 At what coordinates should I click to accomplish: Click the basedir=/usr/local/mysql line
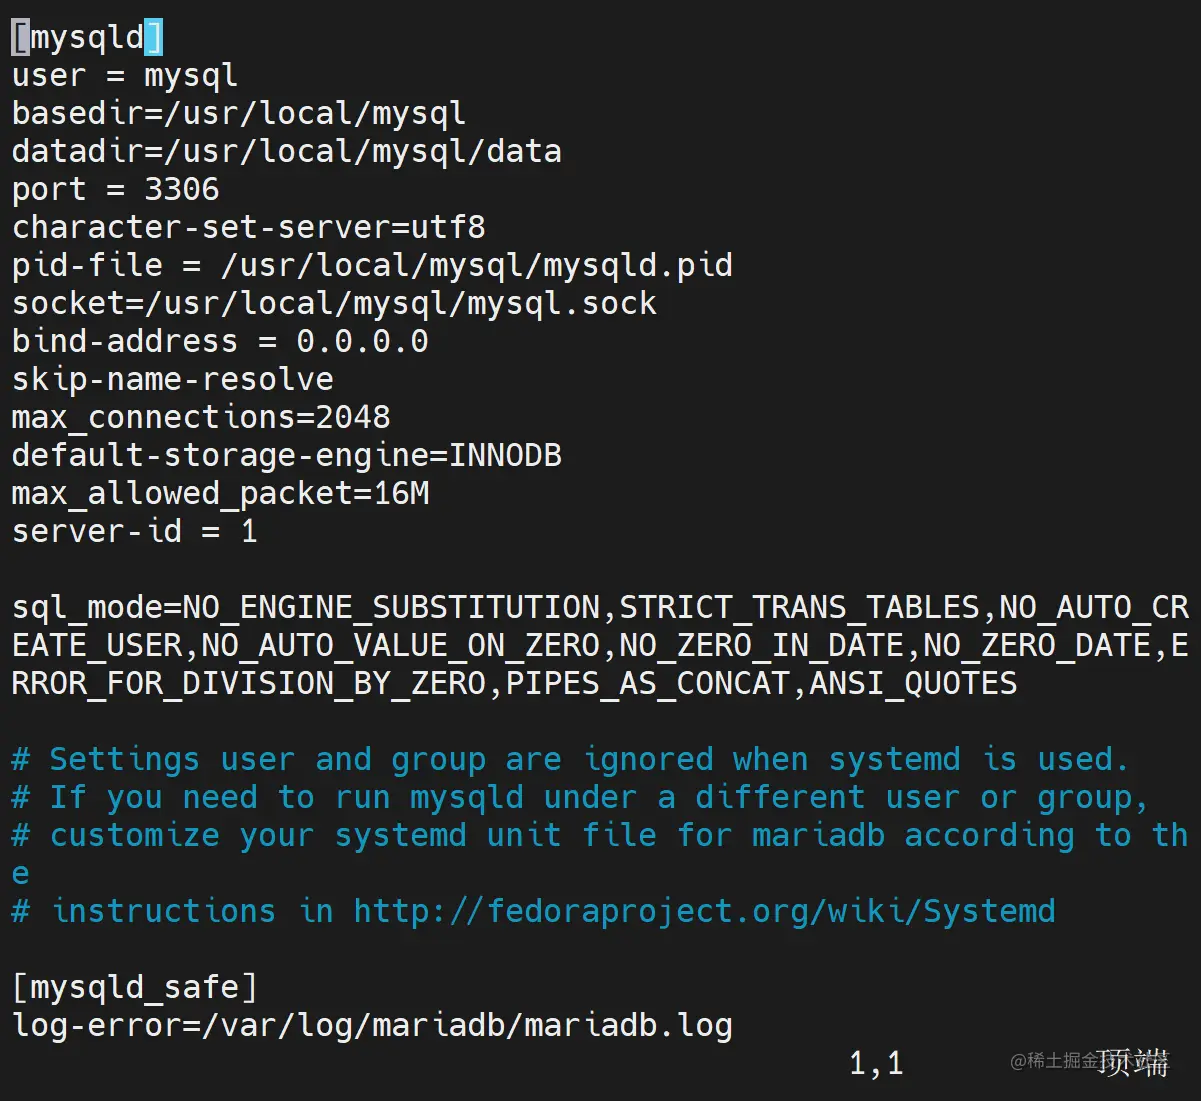pyautogui.click(x=238, y=114)
